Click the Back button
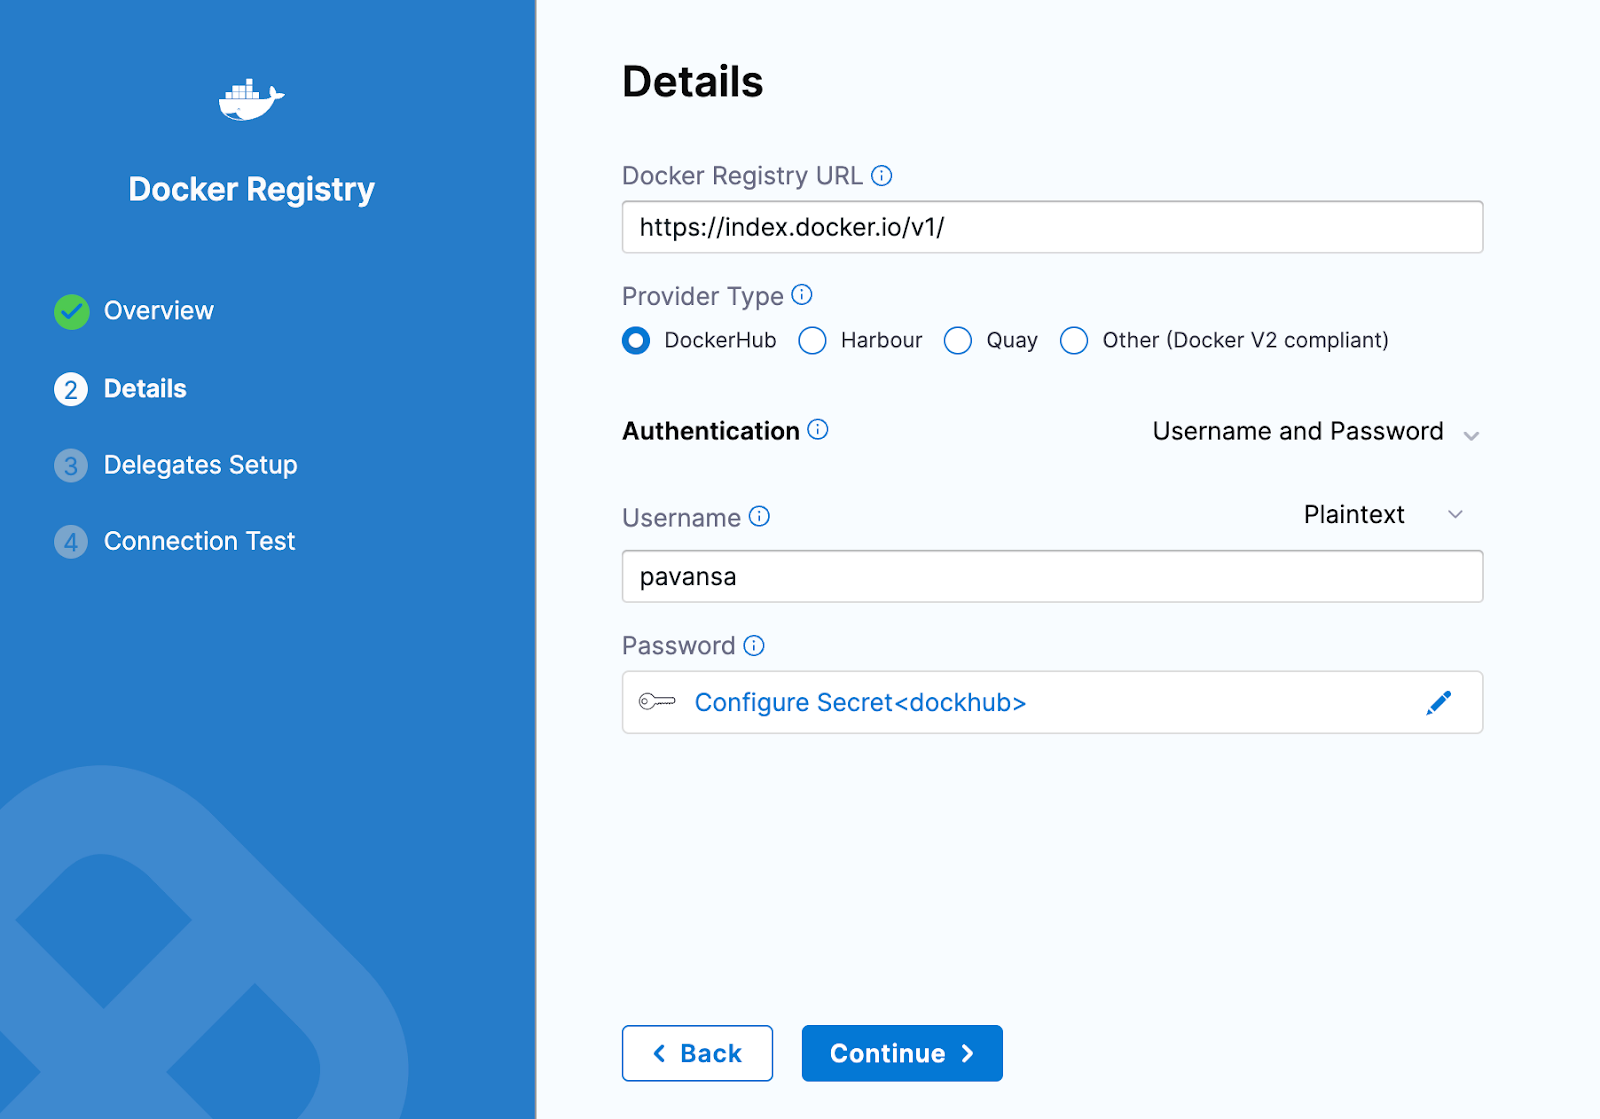Screen dimensions: 1600x1119 coord(697,1053)
